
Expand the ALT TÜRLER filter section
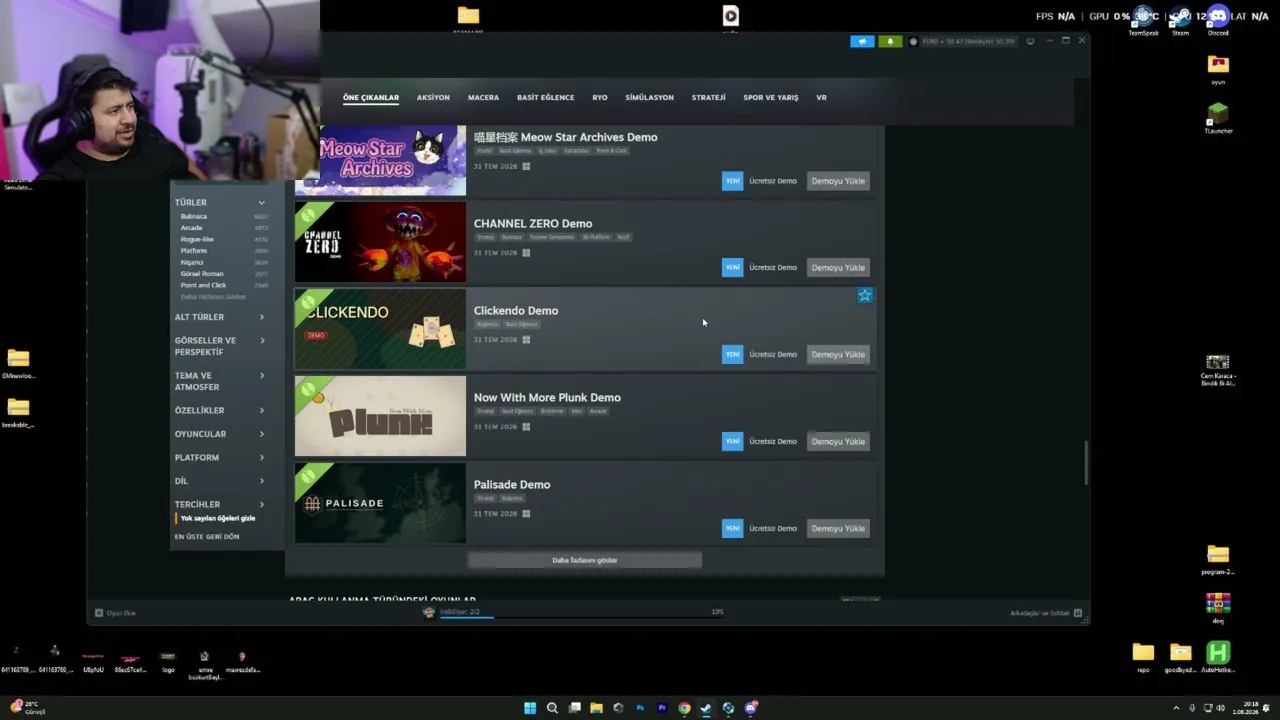pyautogui.click(x=262, y=317)
